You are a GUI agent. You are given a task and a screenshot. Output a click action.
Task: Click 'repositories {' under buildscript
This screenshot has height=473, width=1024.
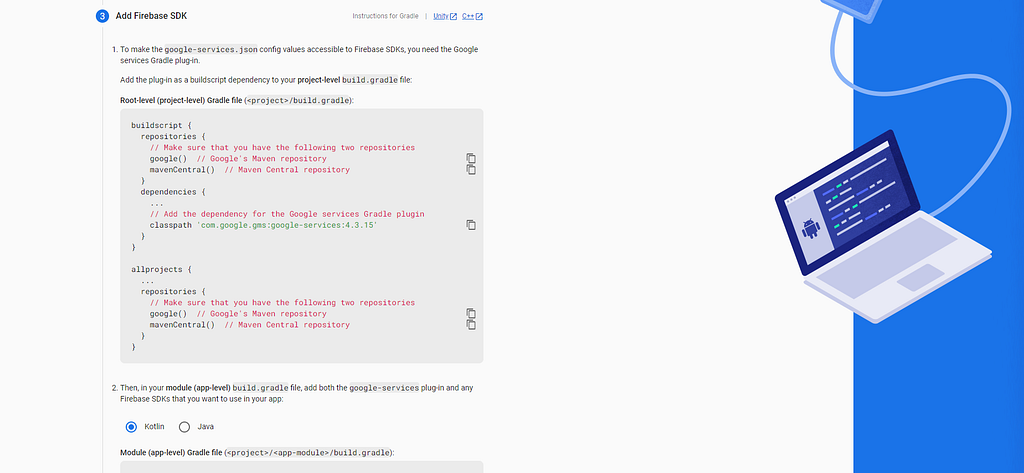pyautogui.click(x=173, y=137)
